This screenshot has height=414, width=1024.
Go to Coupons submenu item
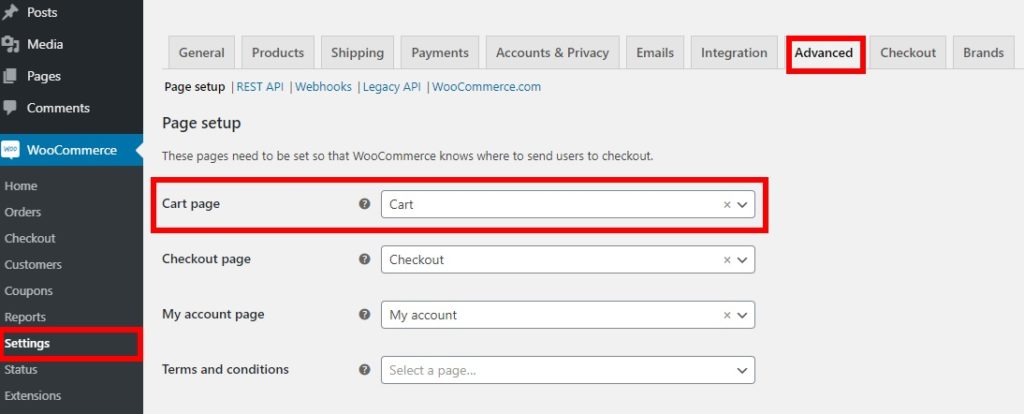[x=29, y=291]
